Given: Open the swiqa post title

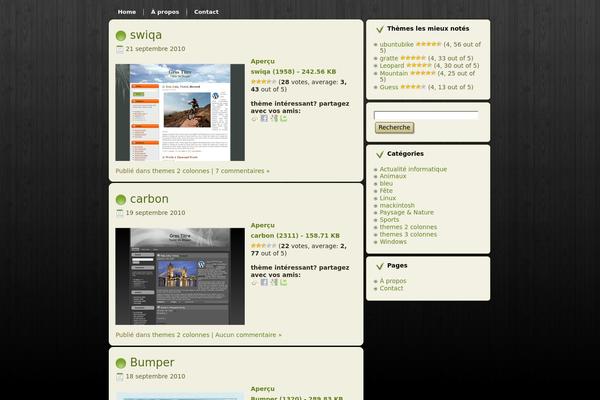Looking at the screenshot, I should point(146,35).
